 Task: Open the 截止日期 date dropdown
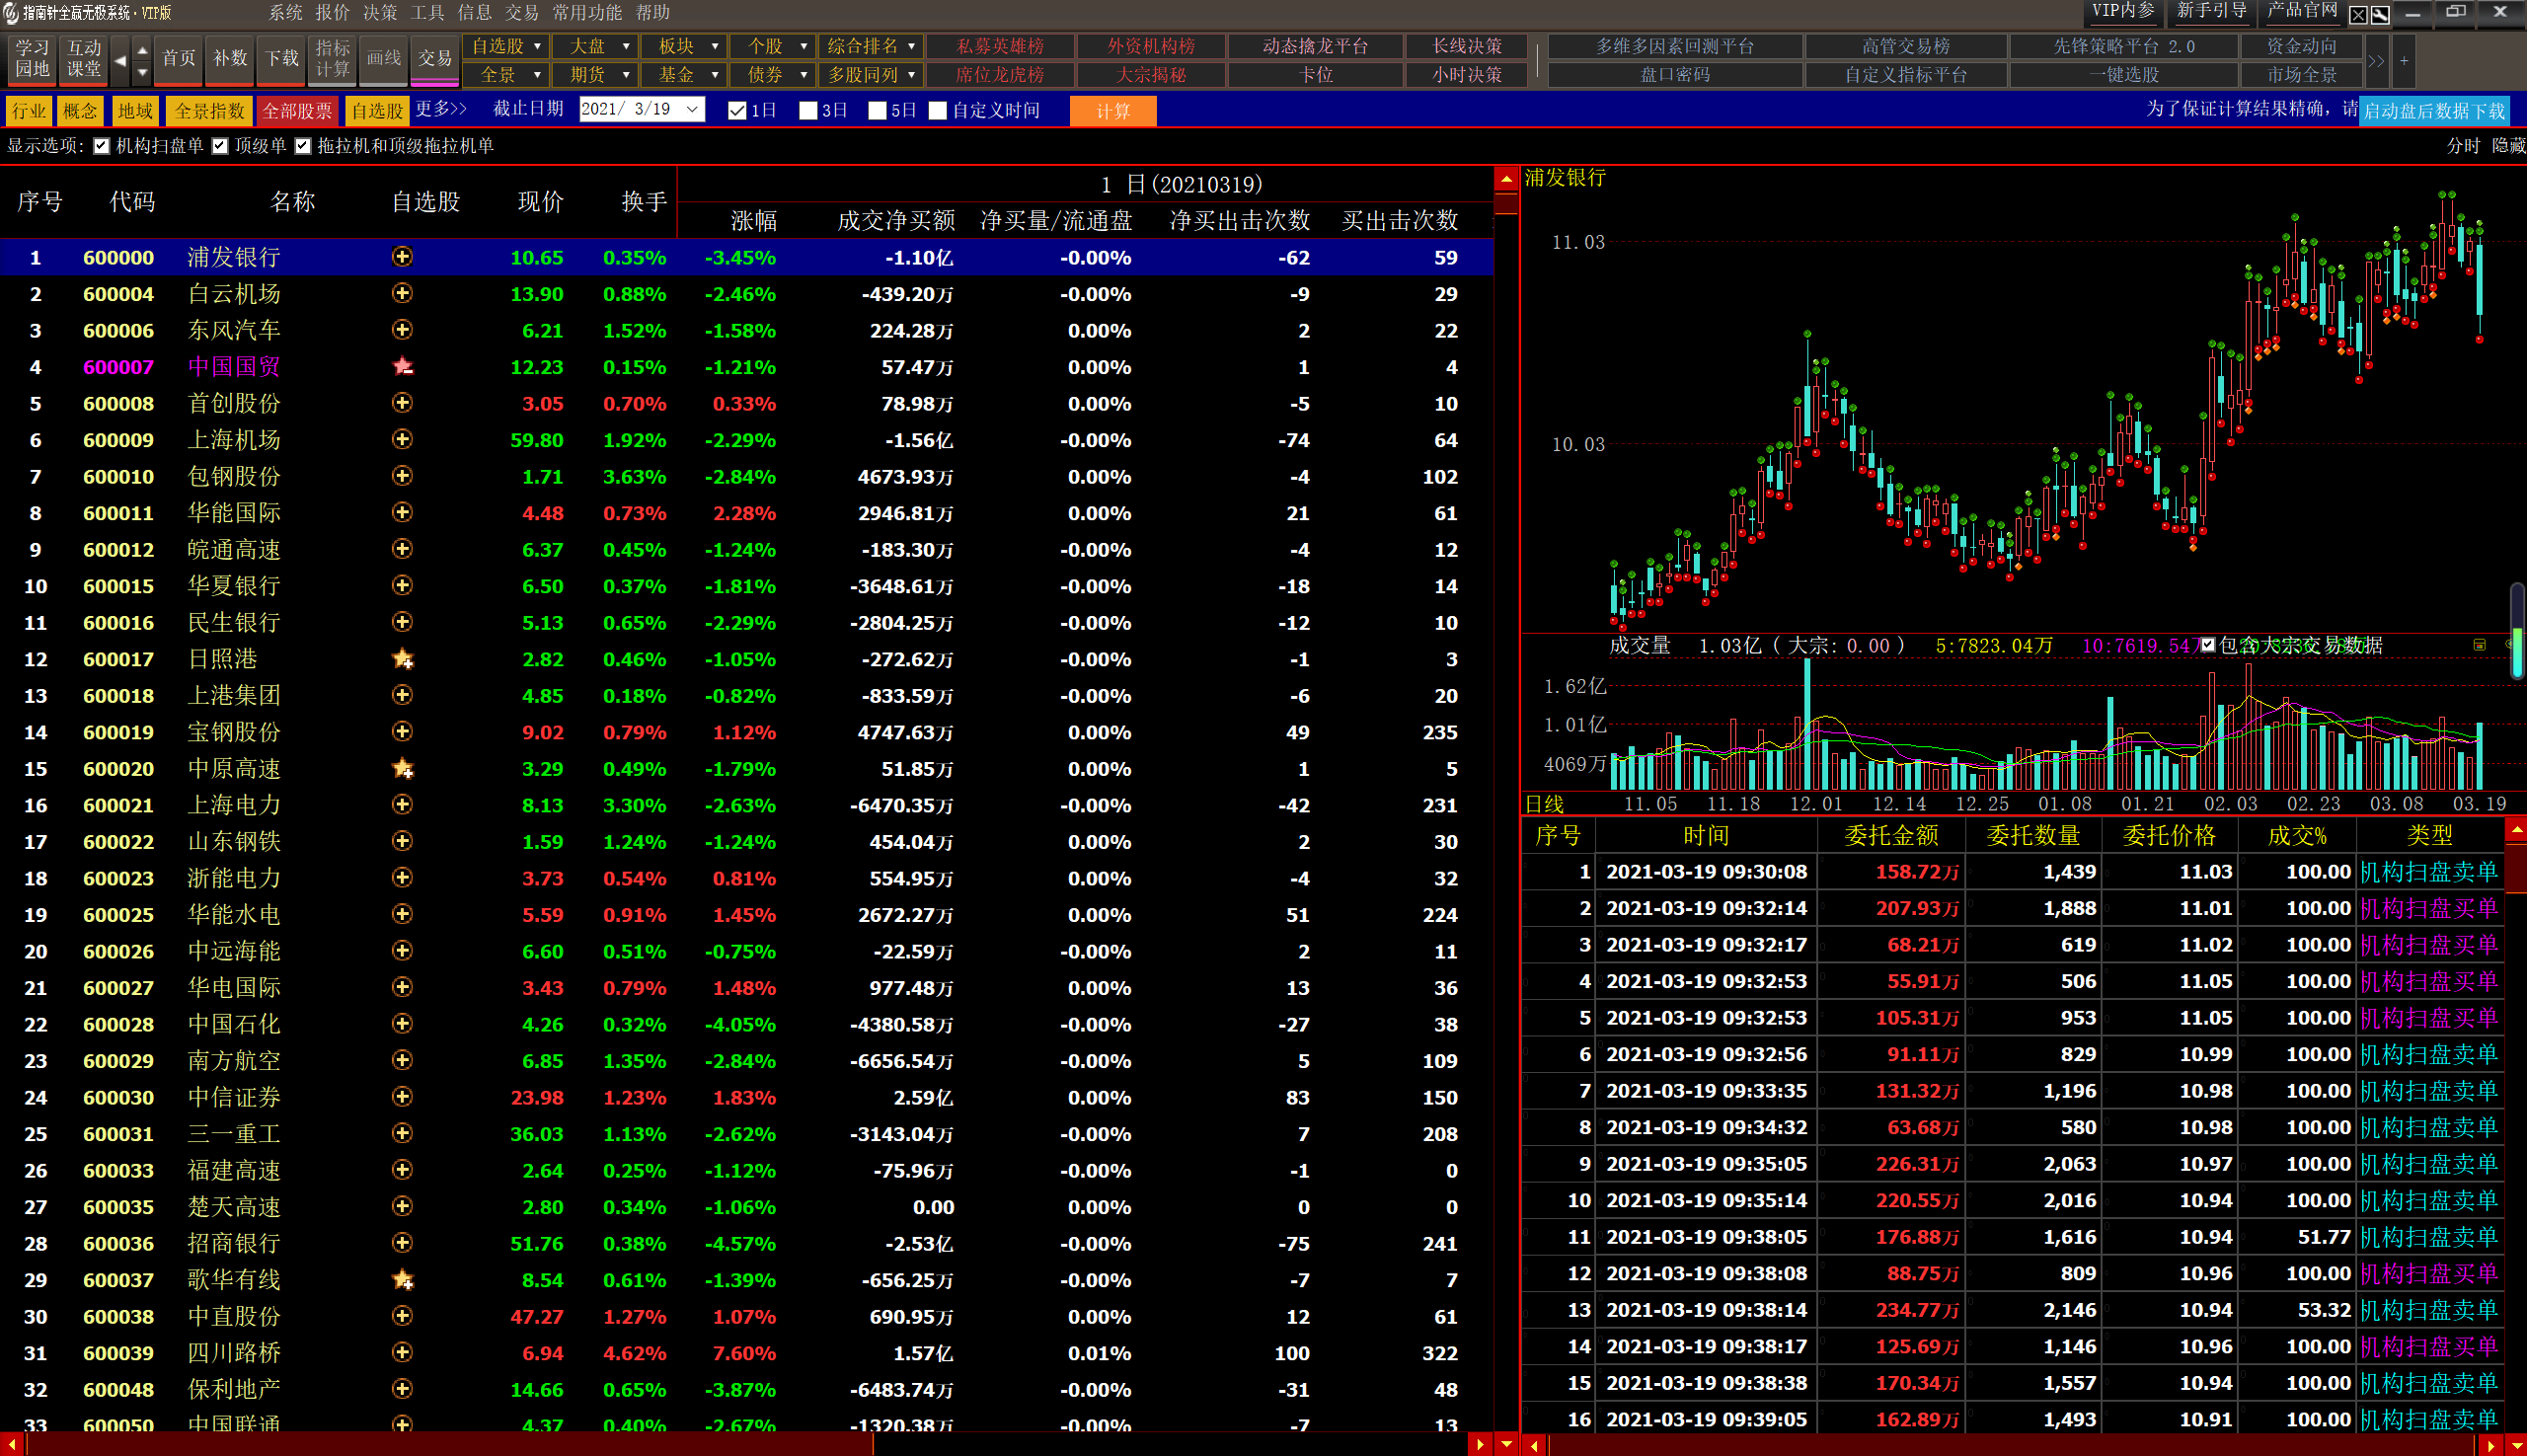pos(692,109)
